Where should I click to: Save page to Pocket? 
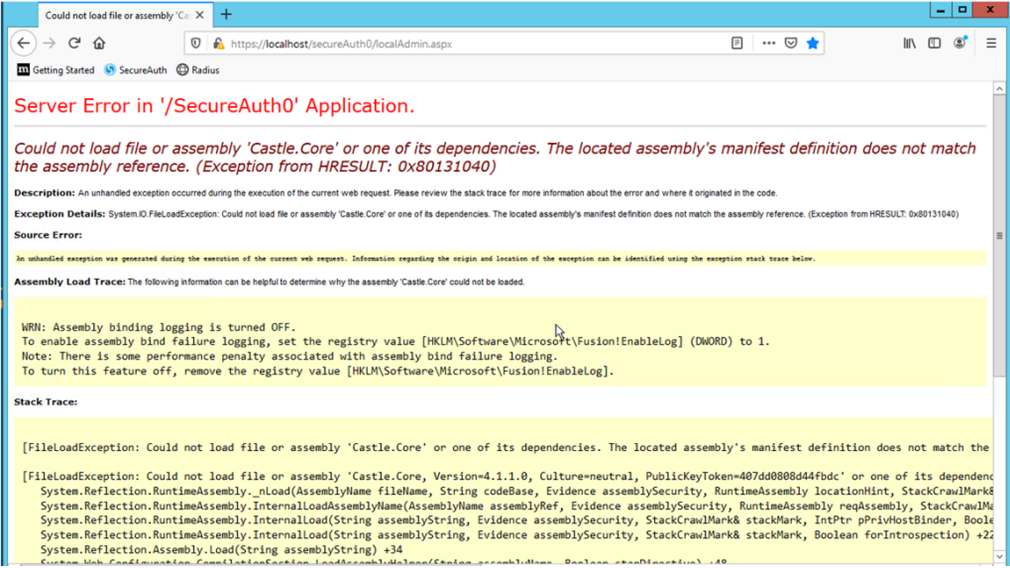791,43
